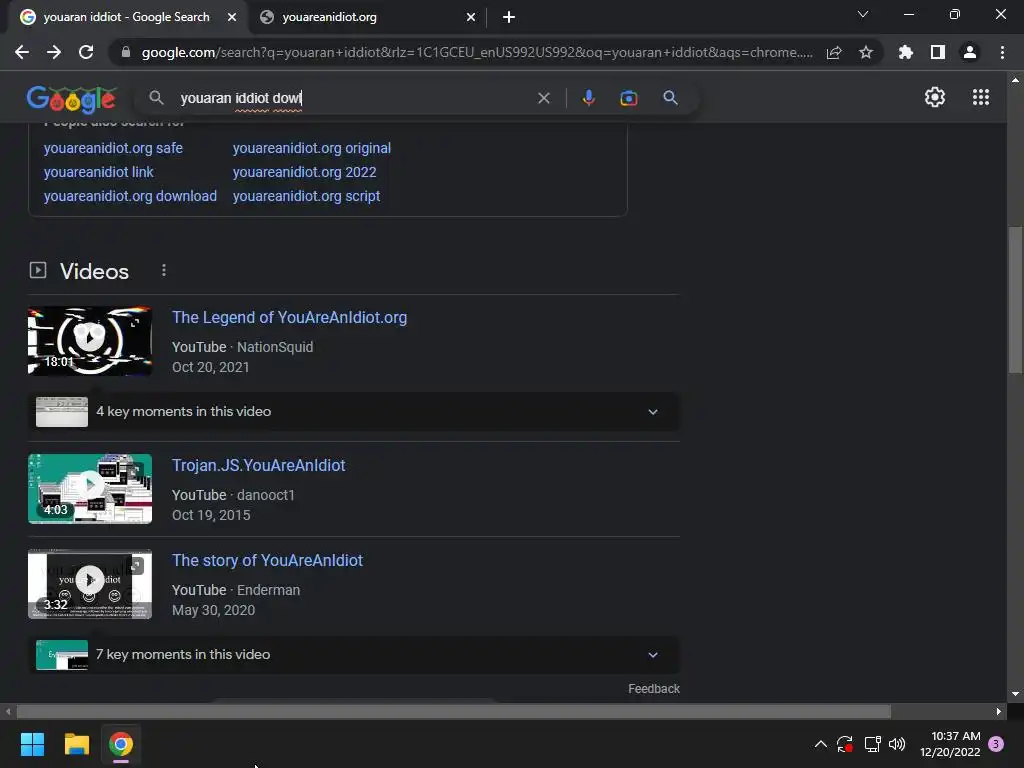The image size is (1024, 768).
Task: Expand 4 key moments in this video
Action: pyautogui.click(x=354, y=411)
